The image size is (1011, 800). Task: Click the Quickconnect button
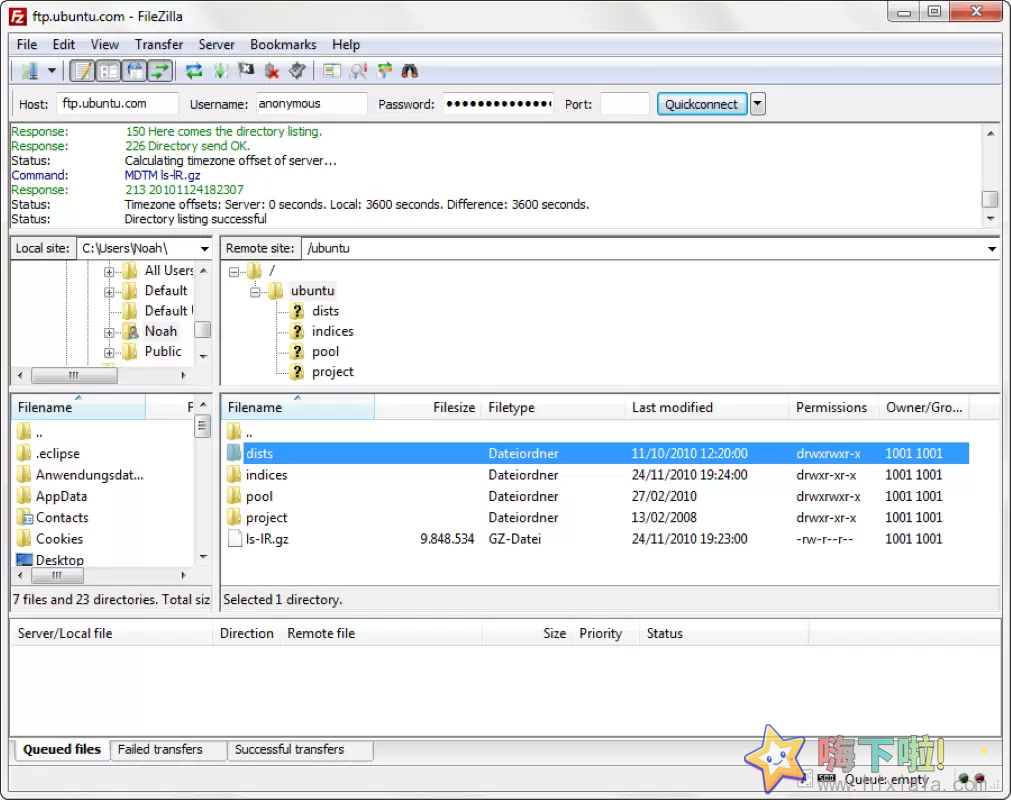[x=701, y=103]
